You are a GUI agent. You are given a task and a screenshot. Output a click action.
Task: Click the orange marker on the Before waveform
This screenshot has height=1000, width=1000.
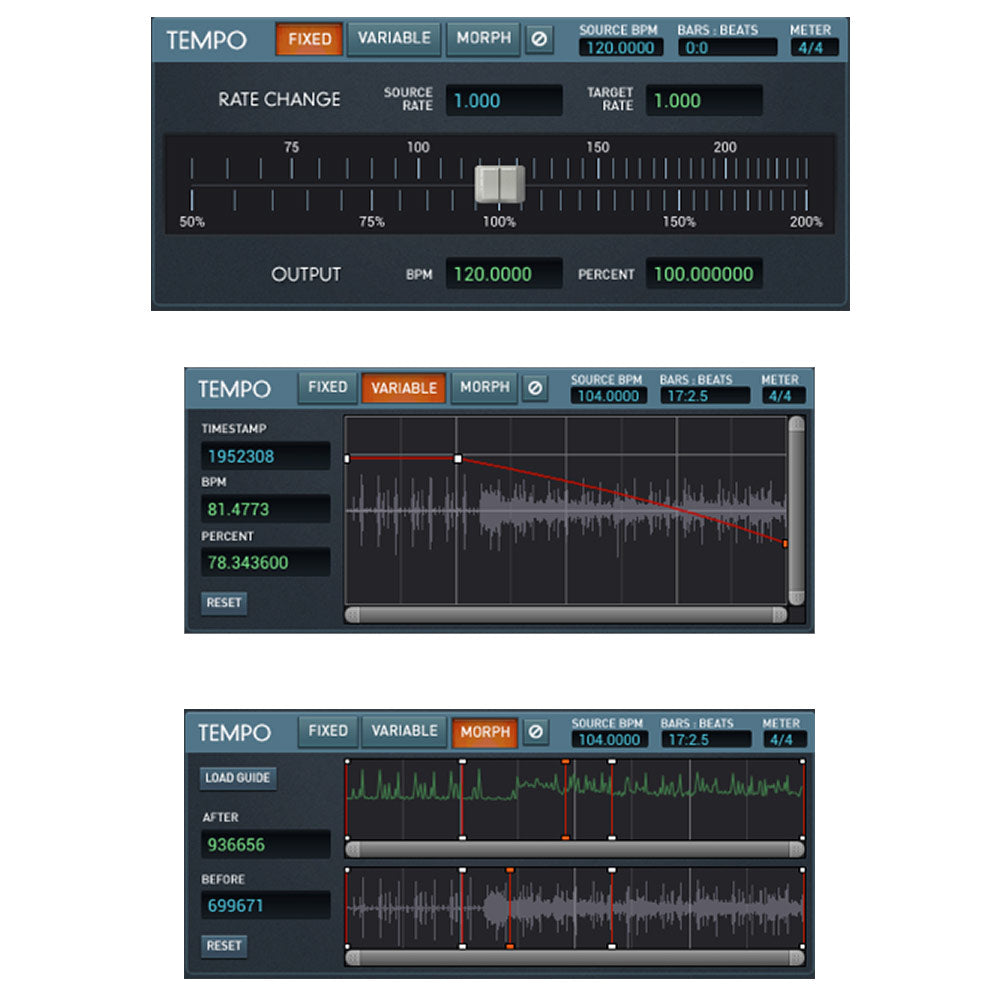click(x=509, y=870)
